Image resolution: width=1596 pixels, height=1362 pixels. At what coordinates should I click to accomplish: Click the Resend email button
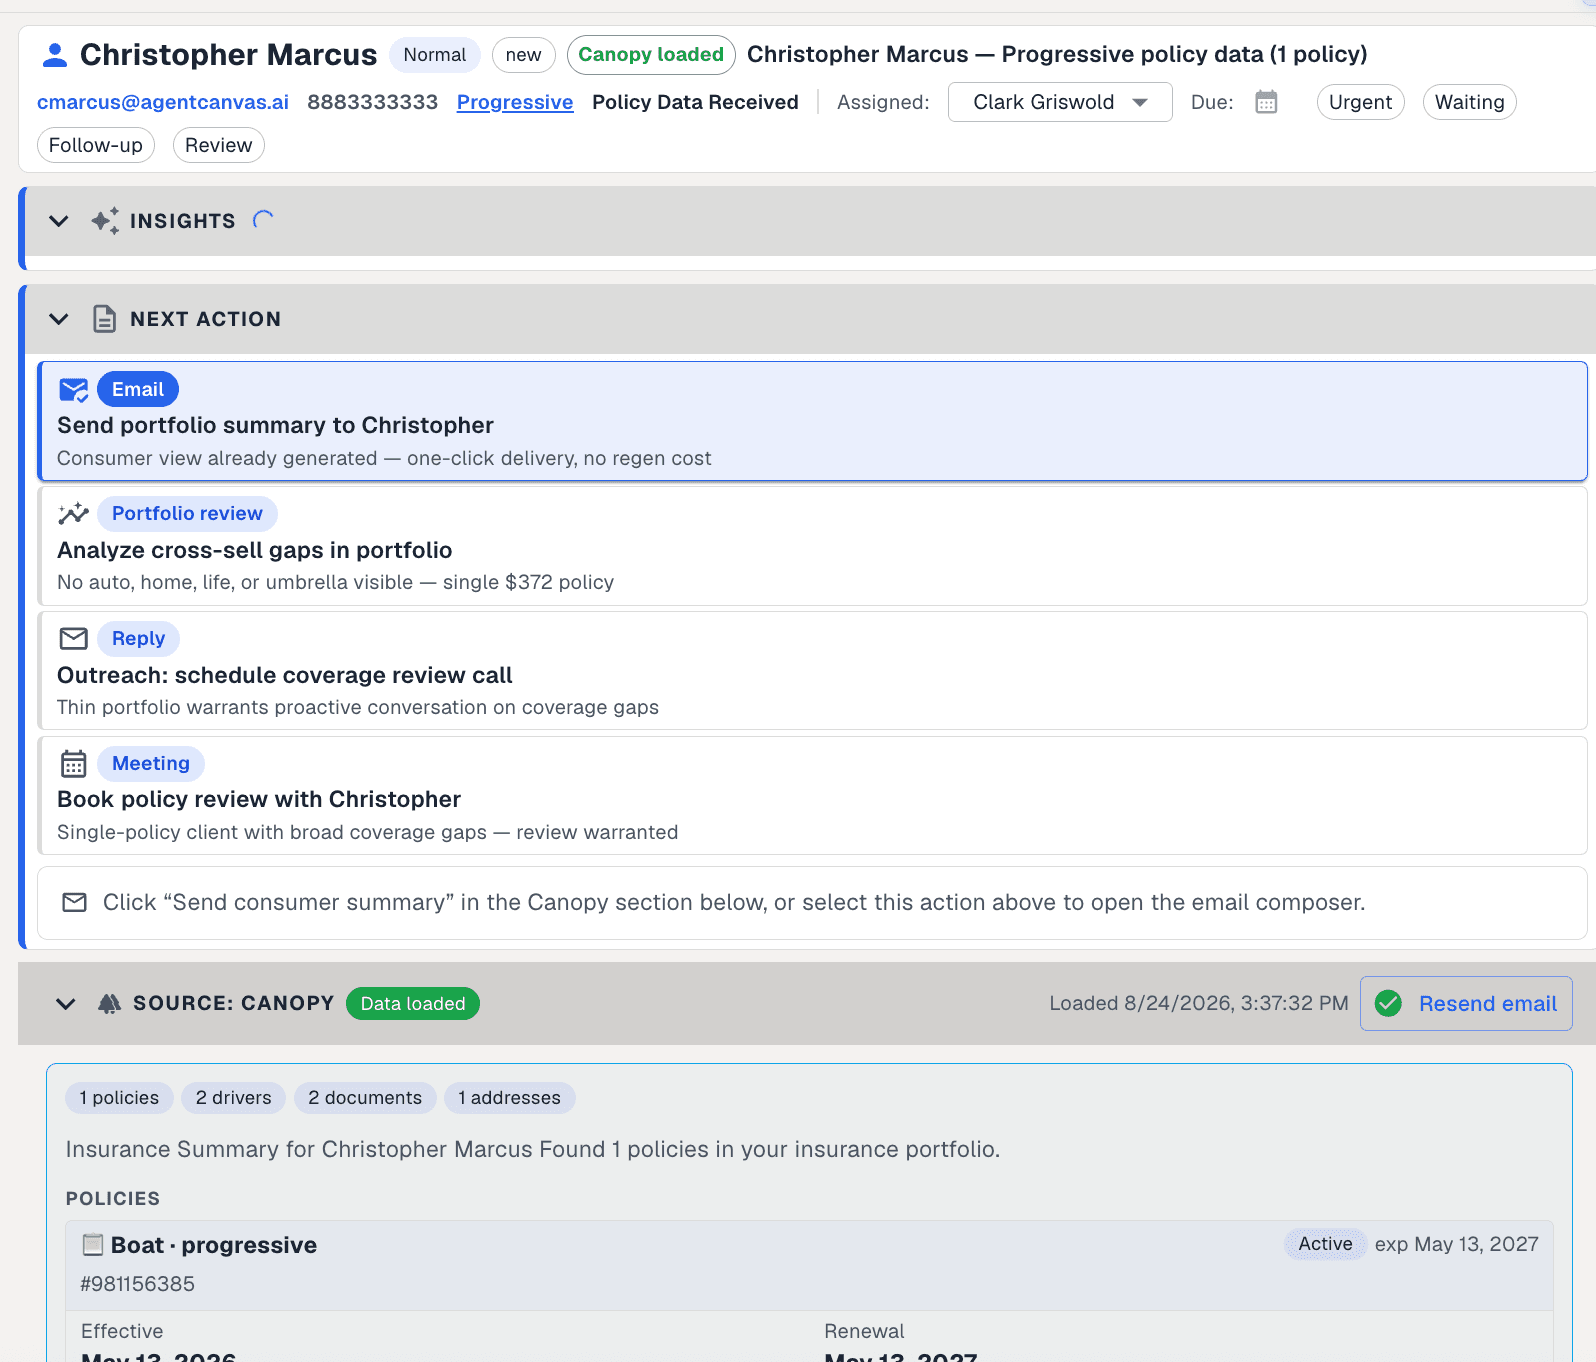[1466, 1003]
